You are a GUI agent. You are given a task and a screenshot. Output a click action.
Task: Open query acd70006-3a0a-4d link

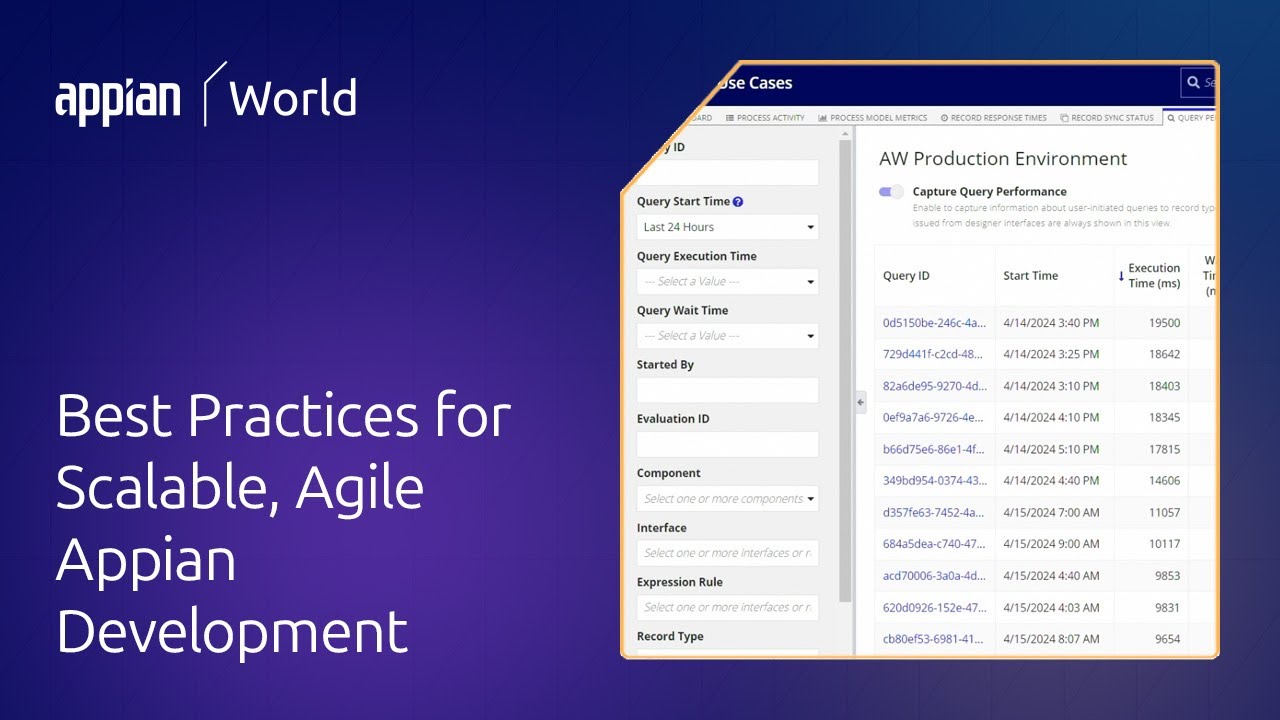[934, 576]
